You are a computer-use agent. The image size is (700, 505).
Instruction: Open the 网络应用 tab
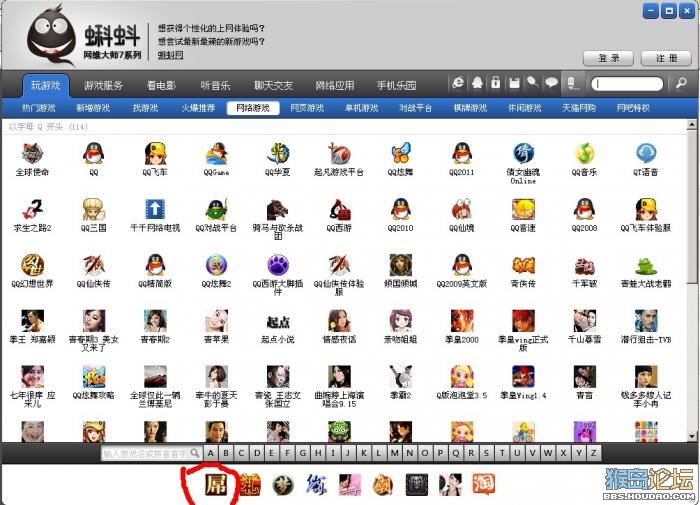click(335, 85)
